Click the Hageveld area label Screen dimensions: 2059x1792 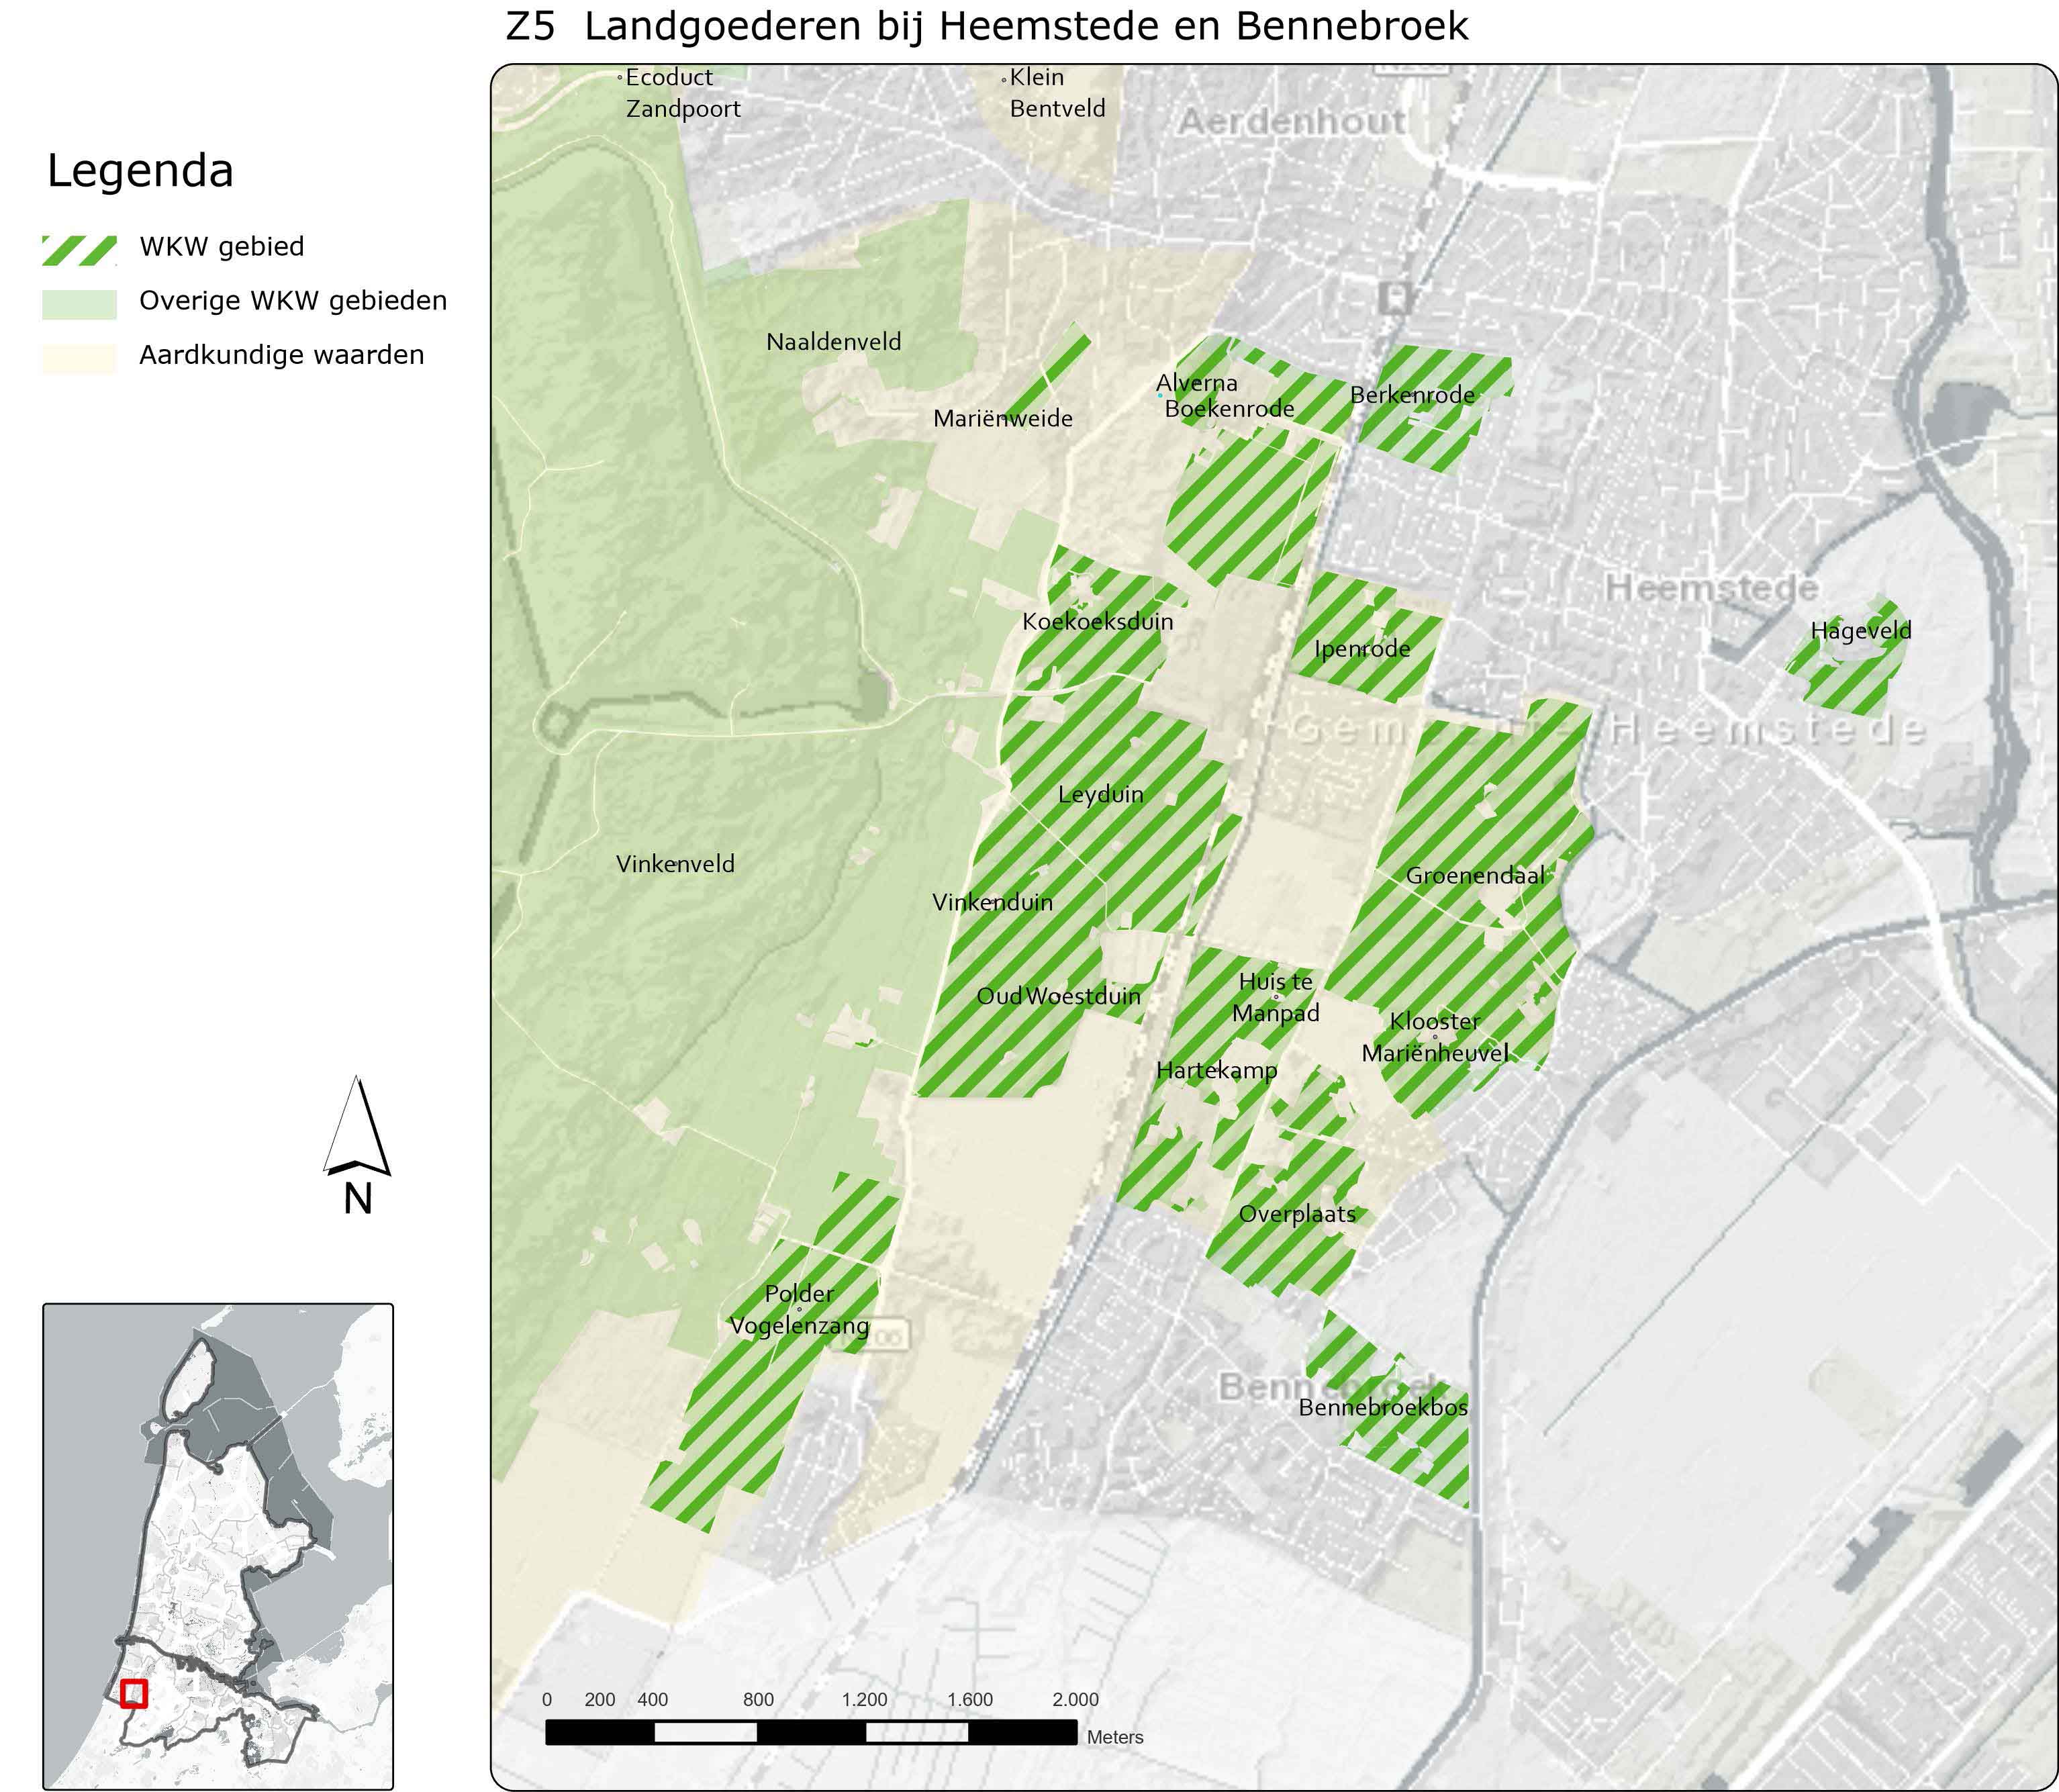[x=1861, y=631]
